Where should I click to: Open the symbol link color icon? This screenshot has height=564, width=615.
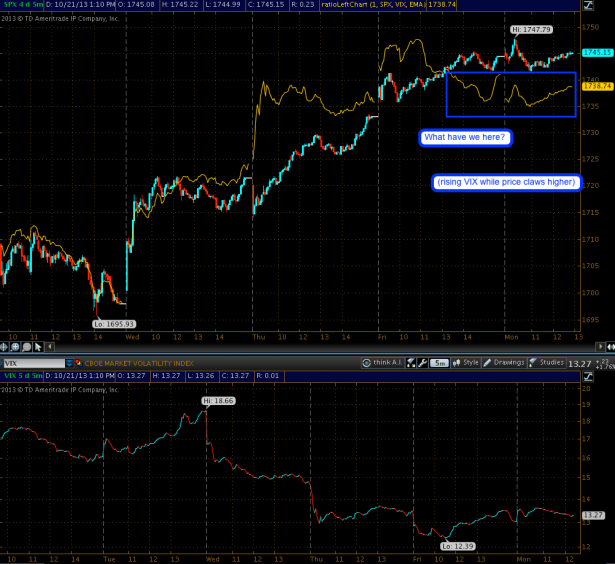point(78,363)
